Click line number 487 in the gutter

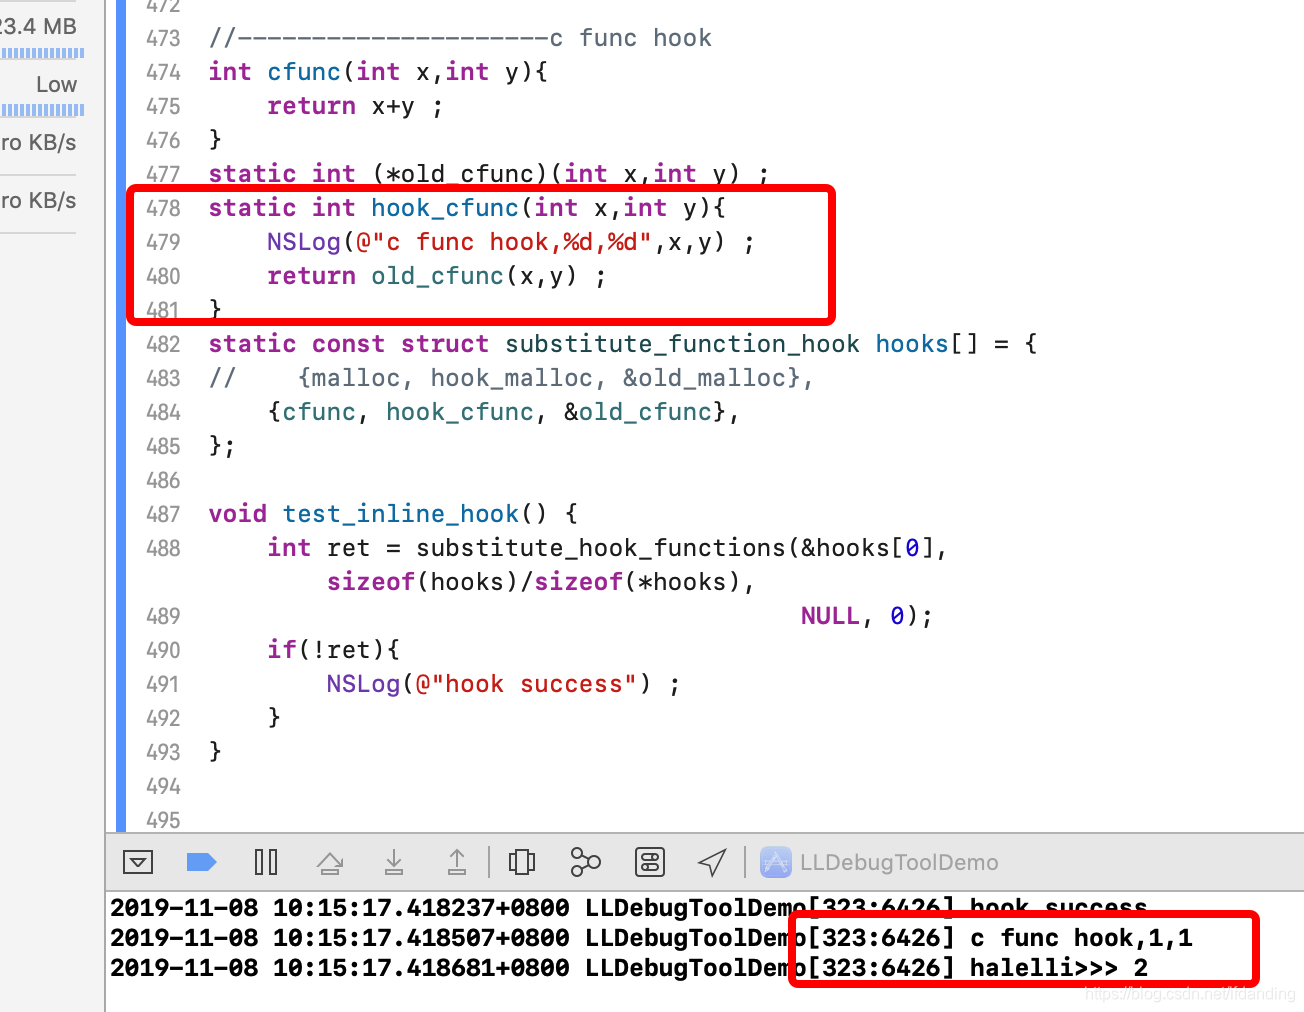tap(163, 514)
